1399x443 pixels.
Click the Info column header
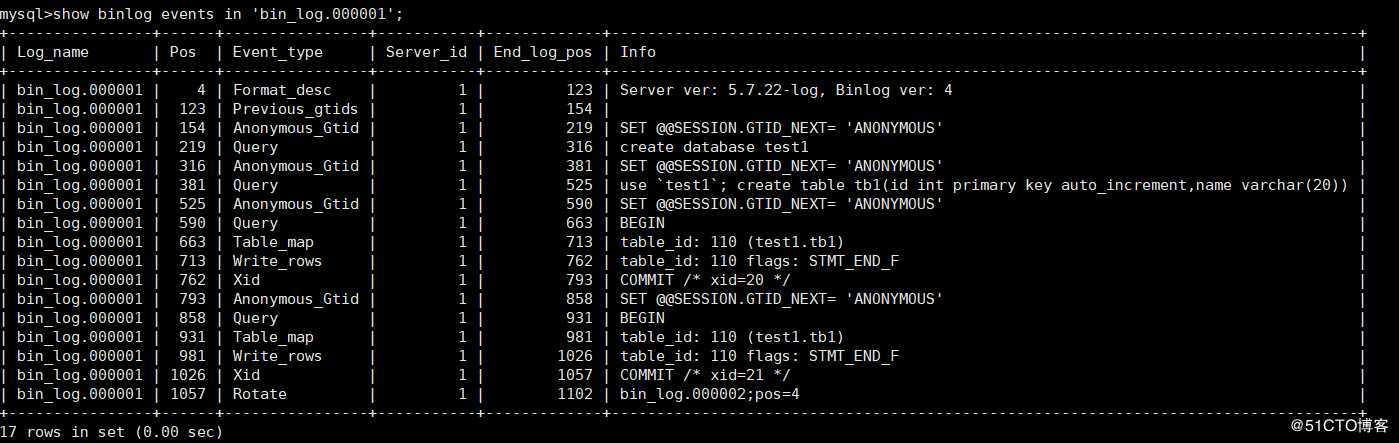point(638,51)
